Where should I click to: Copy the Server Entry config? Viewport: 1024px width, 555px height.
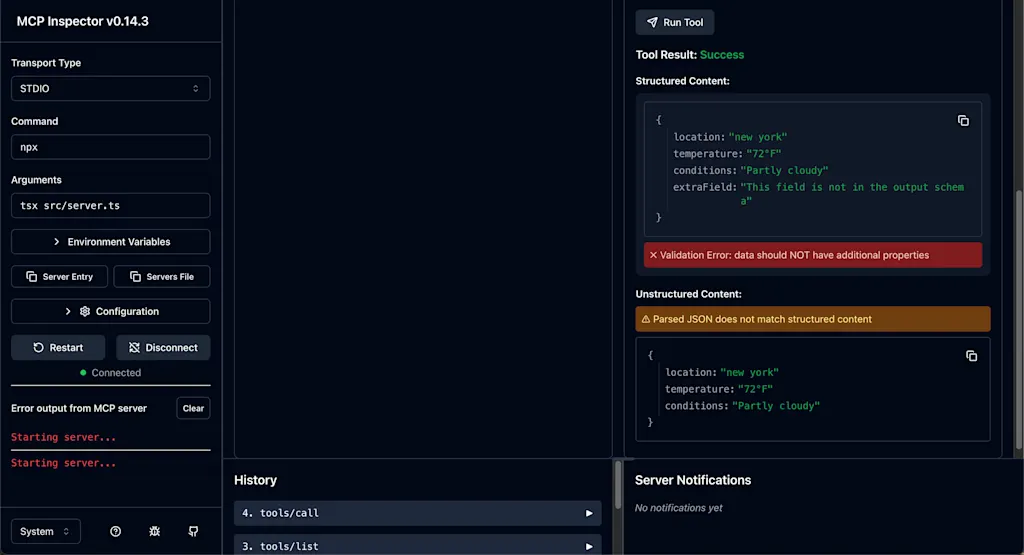(x=59, y=277)
